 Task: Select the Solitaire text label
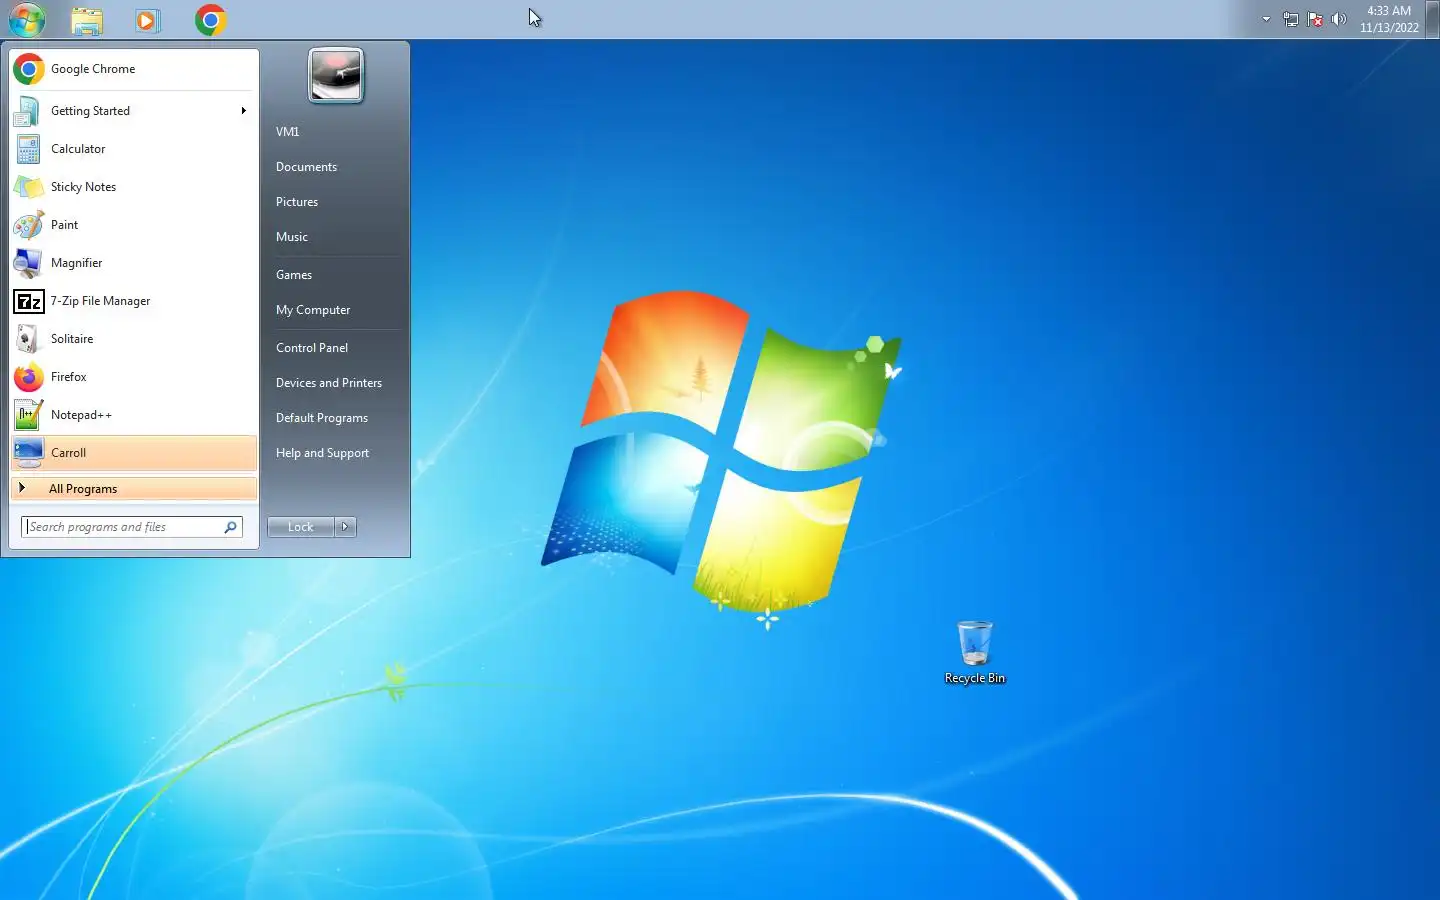[72, 339]
